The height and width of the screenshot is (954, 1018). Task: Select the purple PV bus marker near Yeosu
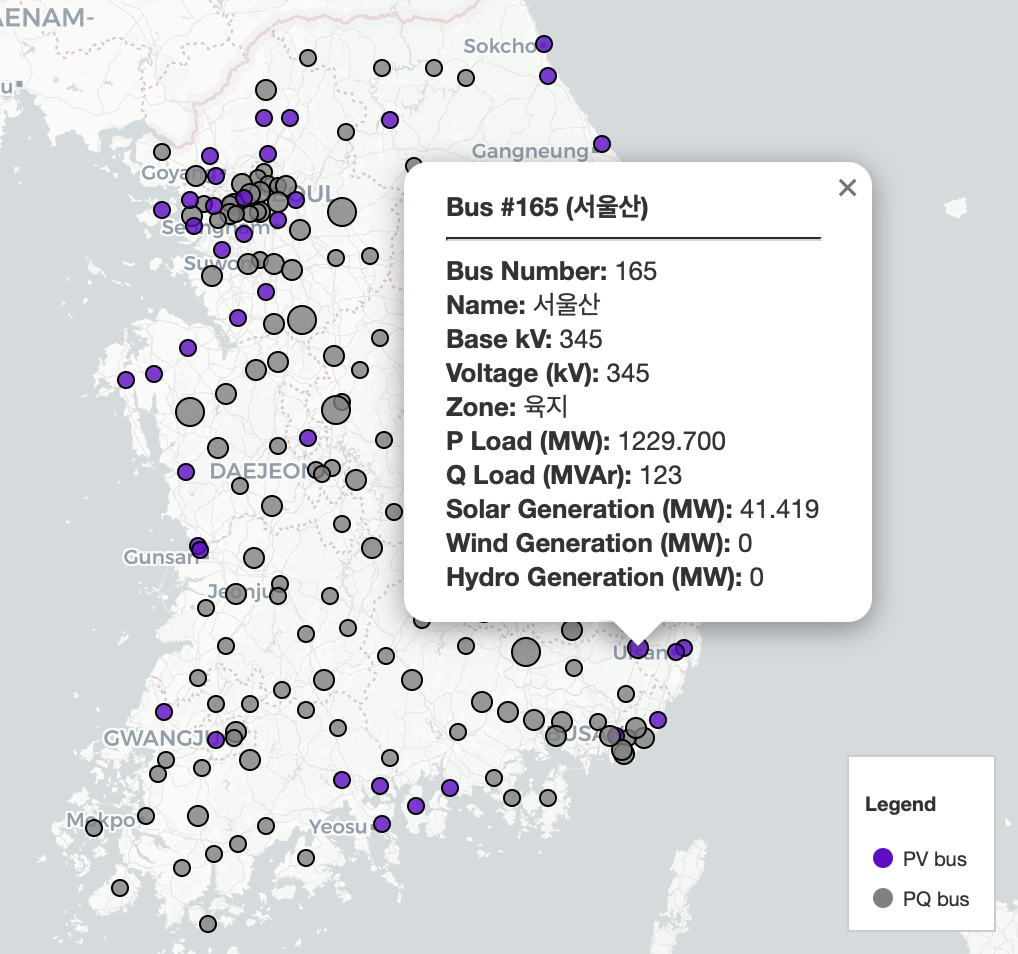coord(382,824)
